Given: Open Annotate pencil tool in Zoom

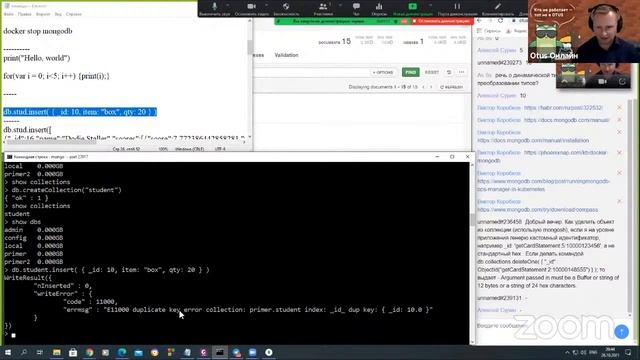Looking at the screenshot, I should (498, 8).
